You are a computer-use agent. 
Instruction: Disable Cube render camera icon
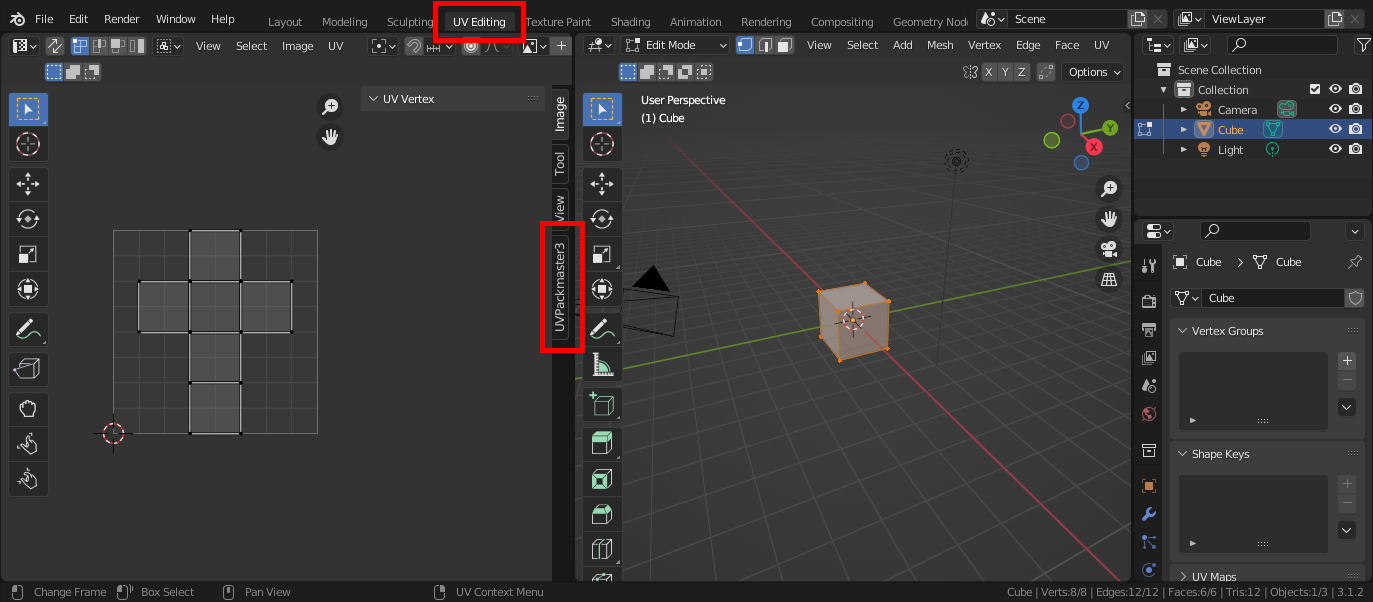(1355, 129)
